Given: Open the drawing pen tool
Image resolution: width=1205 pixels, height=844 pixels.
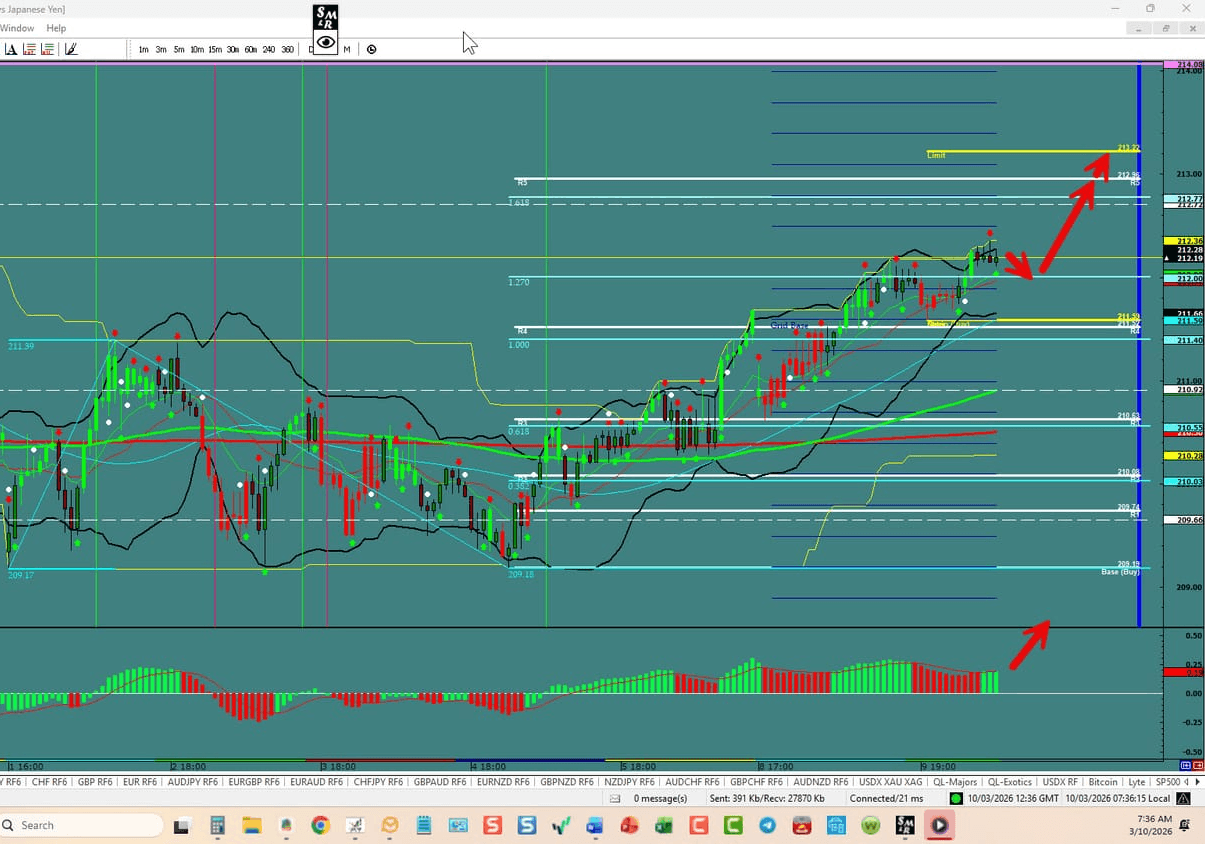Looking at the screenshot, I should [x=70, y=48].
